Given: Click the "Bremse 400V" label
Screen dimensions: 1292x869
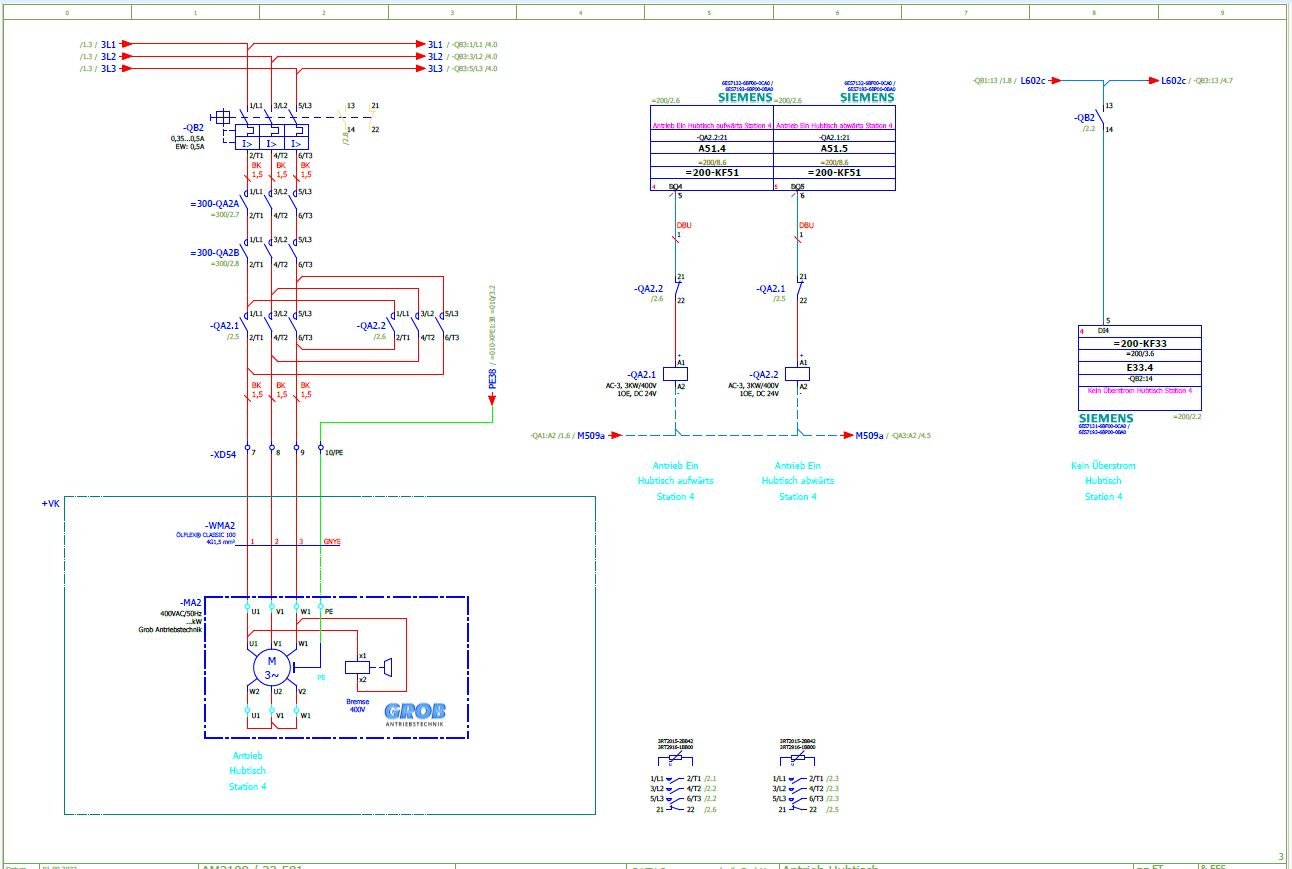Looking at the screenshot, I should point(358,706).
